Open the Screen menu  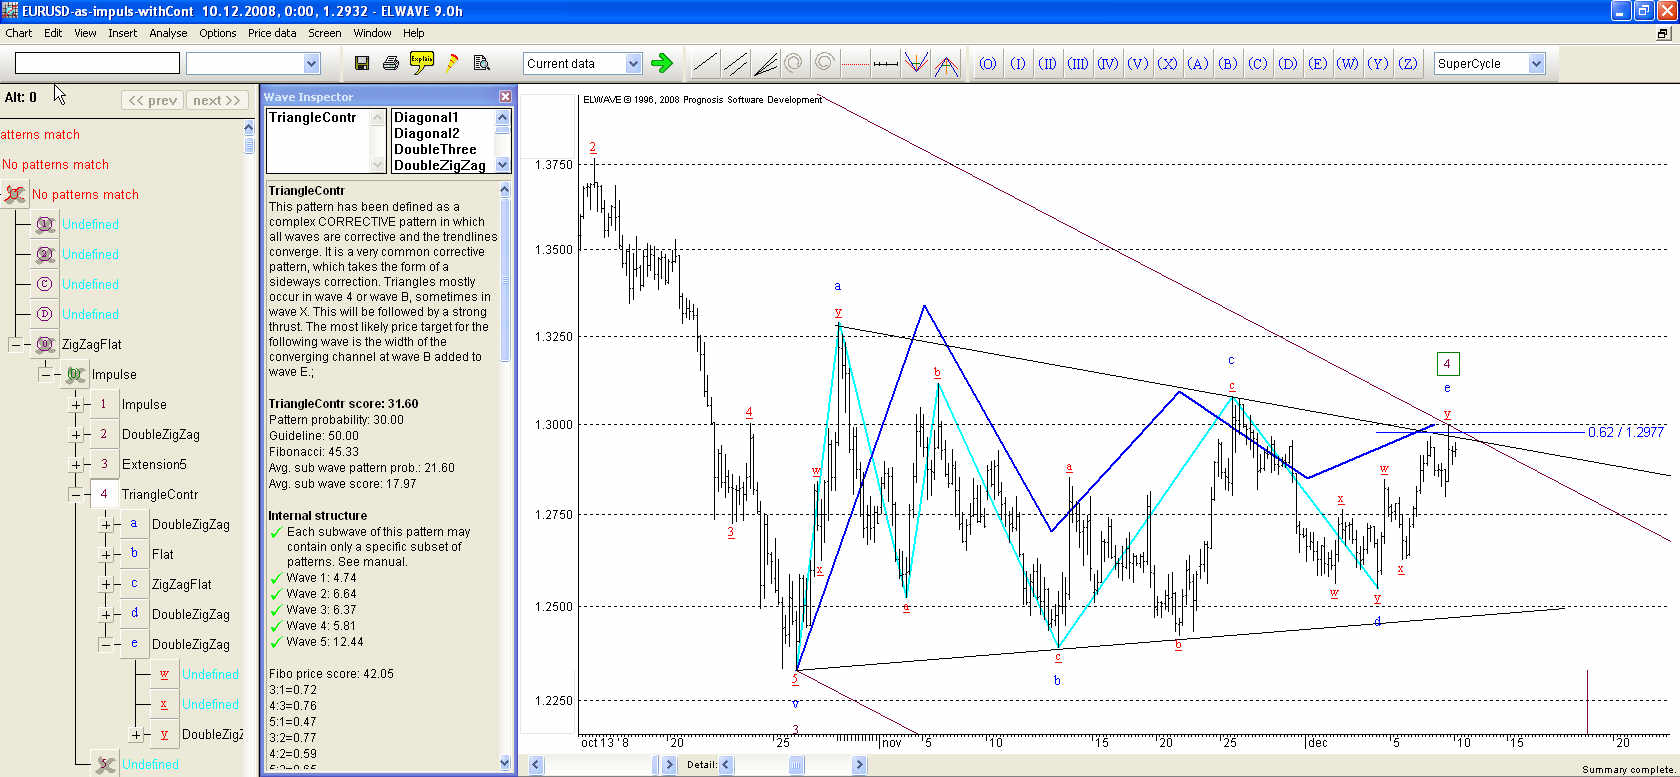coord(324,33)
